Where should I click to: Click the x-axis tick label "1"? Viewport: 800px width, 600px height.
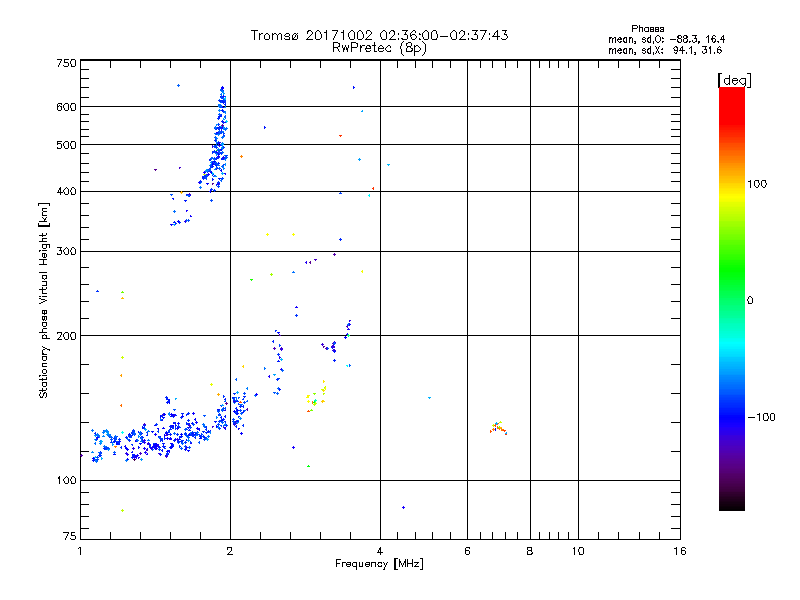point(80,551)
